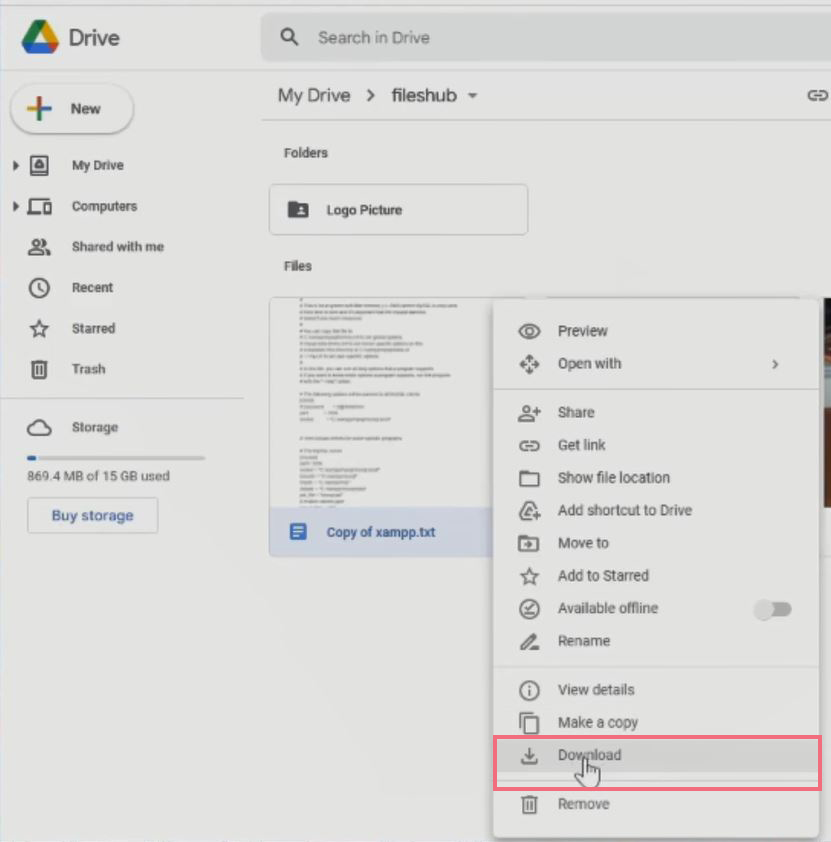Click the Google Drive logo
831x842 pixels.
coord(40,37)
